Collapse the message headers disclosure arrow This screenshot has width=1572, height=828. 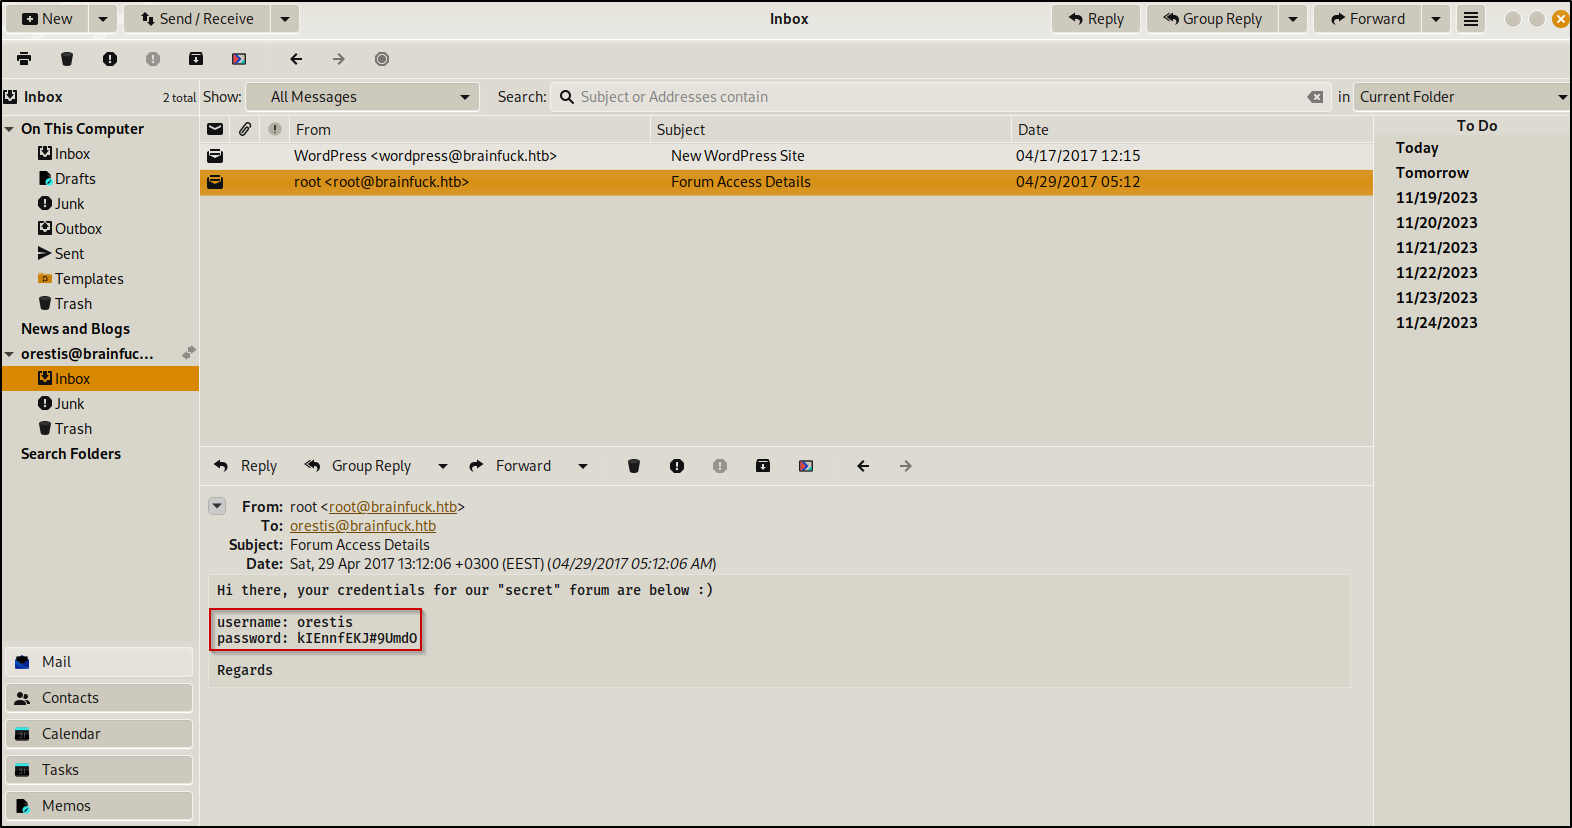point(217,506)
